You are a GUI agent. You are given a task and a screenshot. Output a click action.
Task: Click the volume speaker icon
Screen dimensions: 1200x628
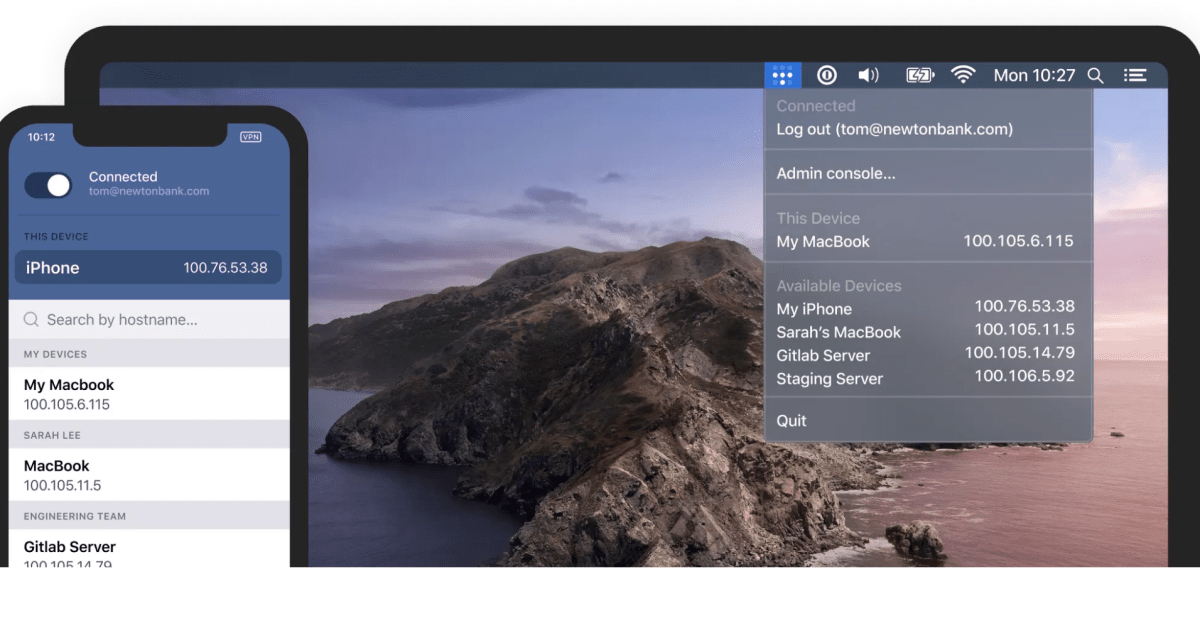868,75
